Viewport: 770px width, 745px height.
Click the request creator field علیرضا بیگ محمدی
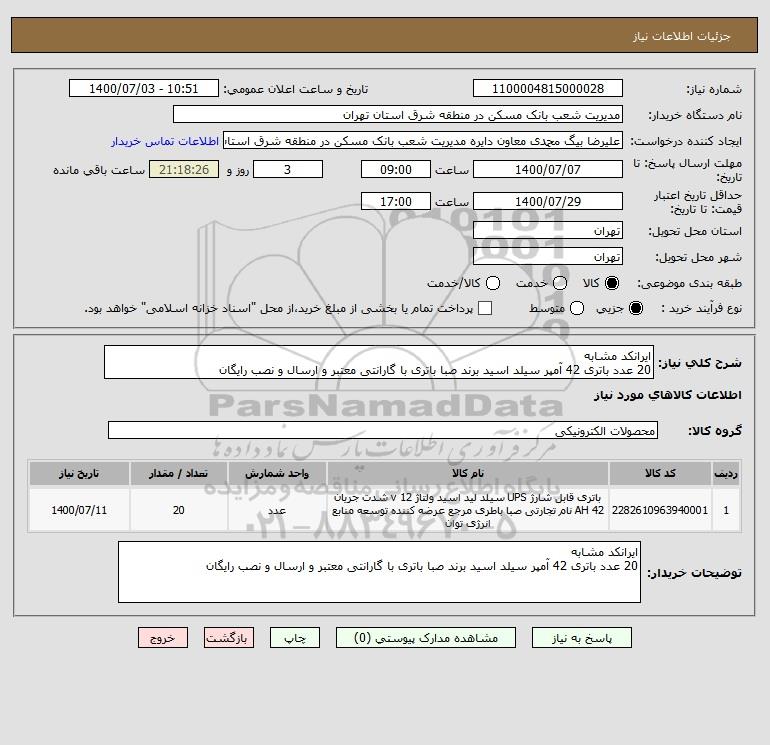pyautogui.click(x=423, y=141)
